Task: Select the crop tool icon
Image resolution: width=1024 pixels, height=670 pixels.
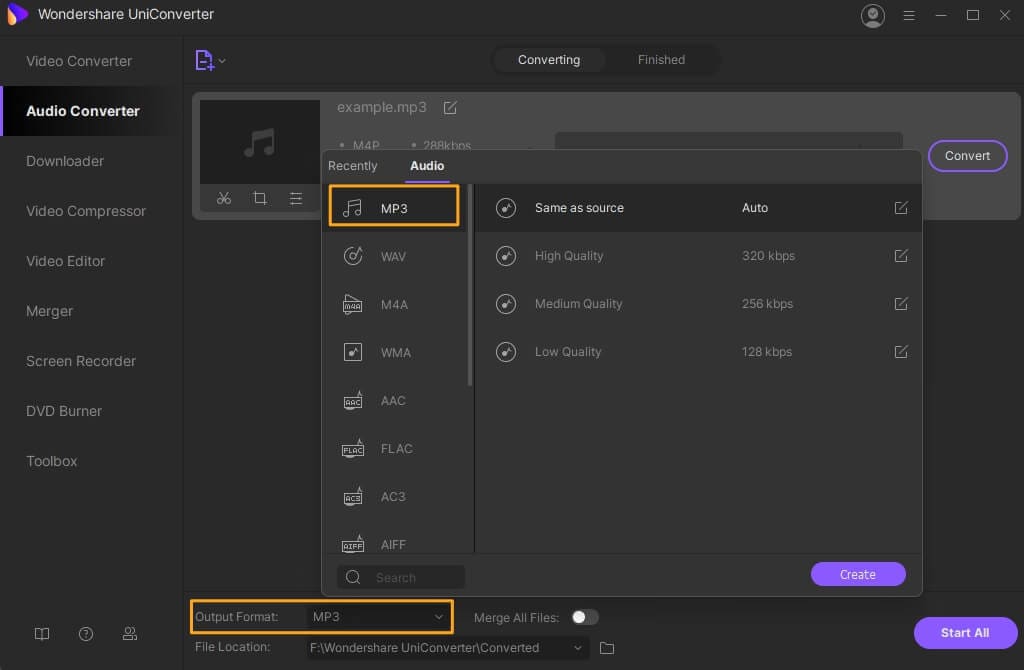Action: tap(260, 198)
